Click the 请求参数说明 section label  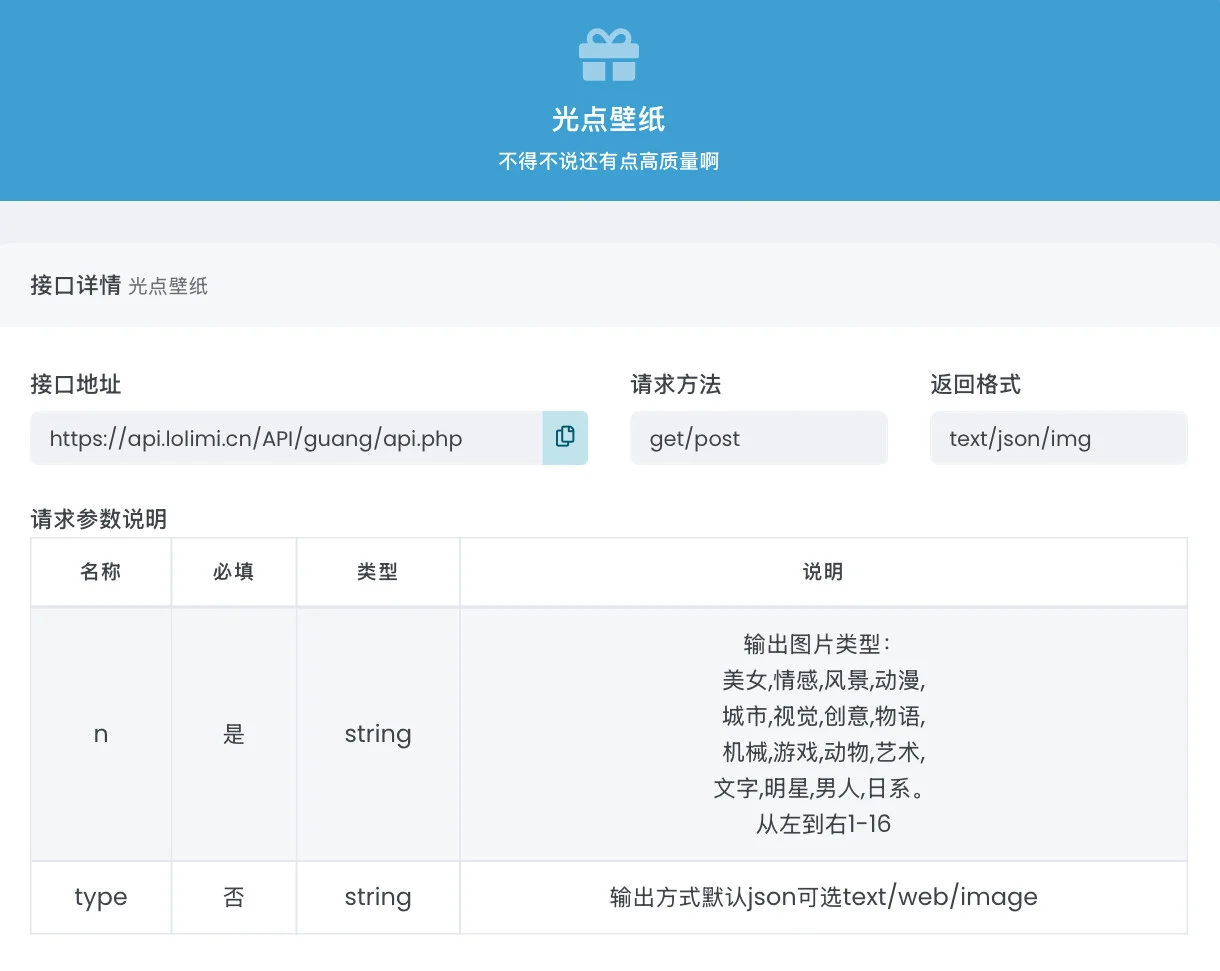(98, 520)
